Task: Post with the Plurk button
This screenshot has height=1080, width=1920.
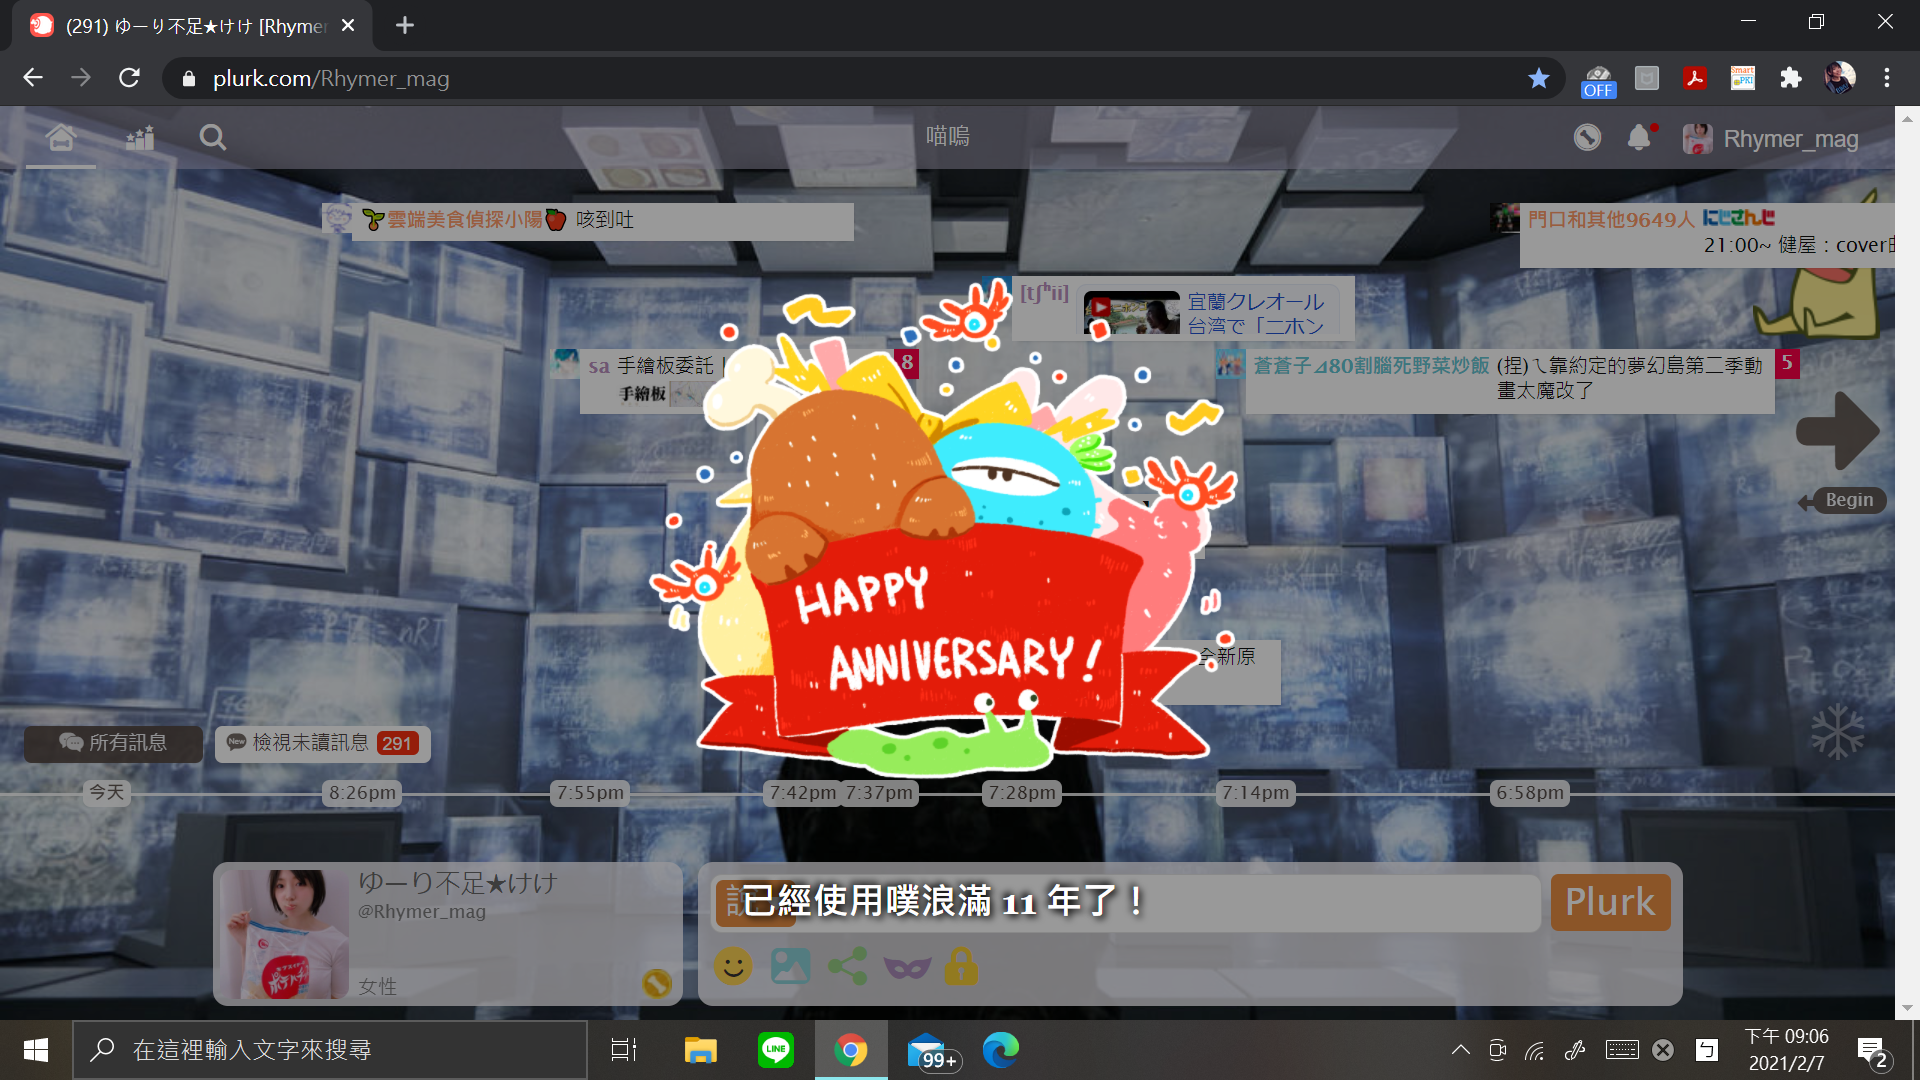Action: tap(1610, 902)
